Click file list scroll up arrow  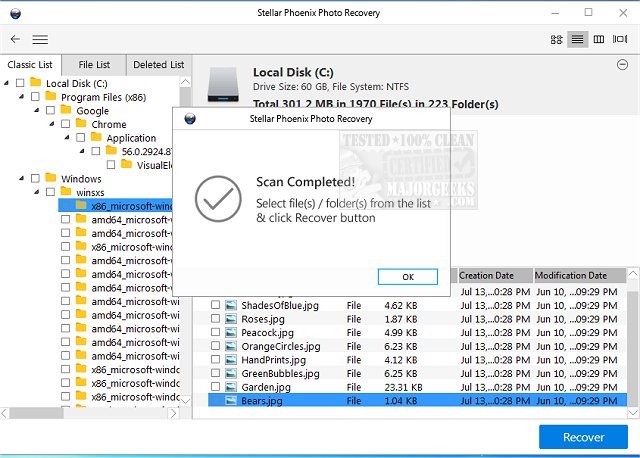(x=633, y=273)
